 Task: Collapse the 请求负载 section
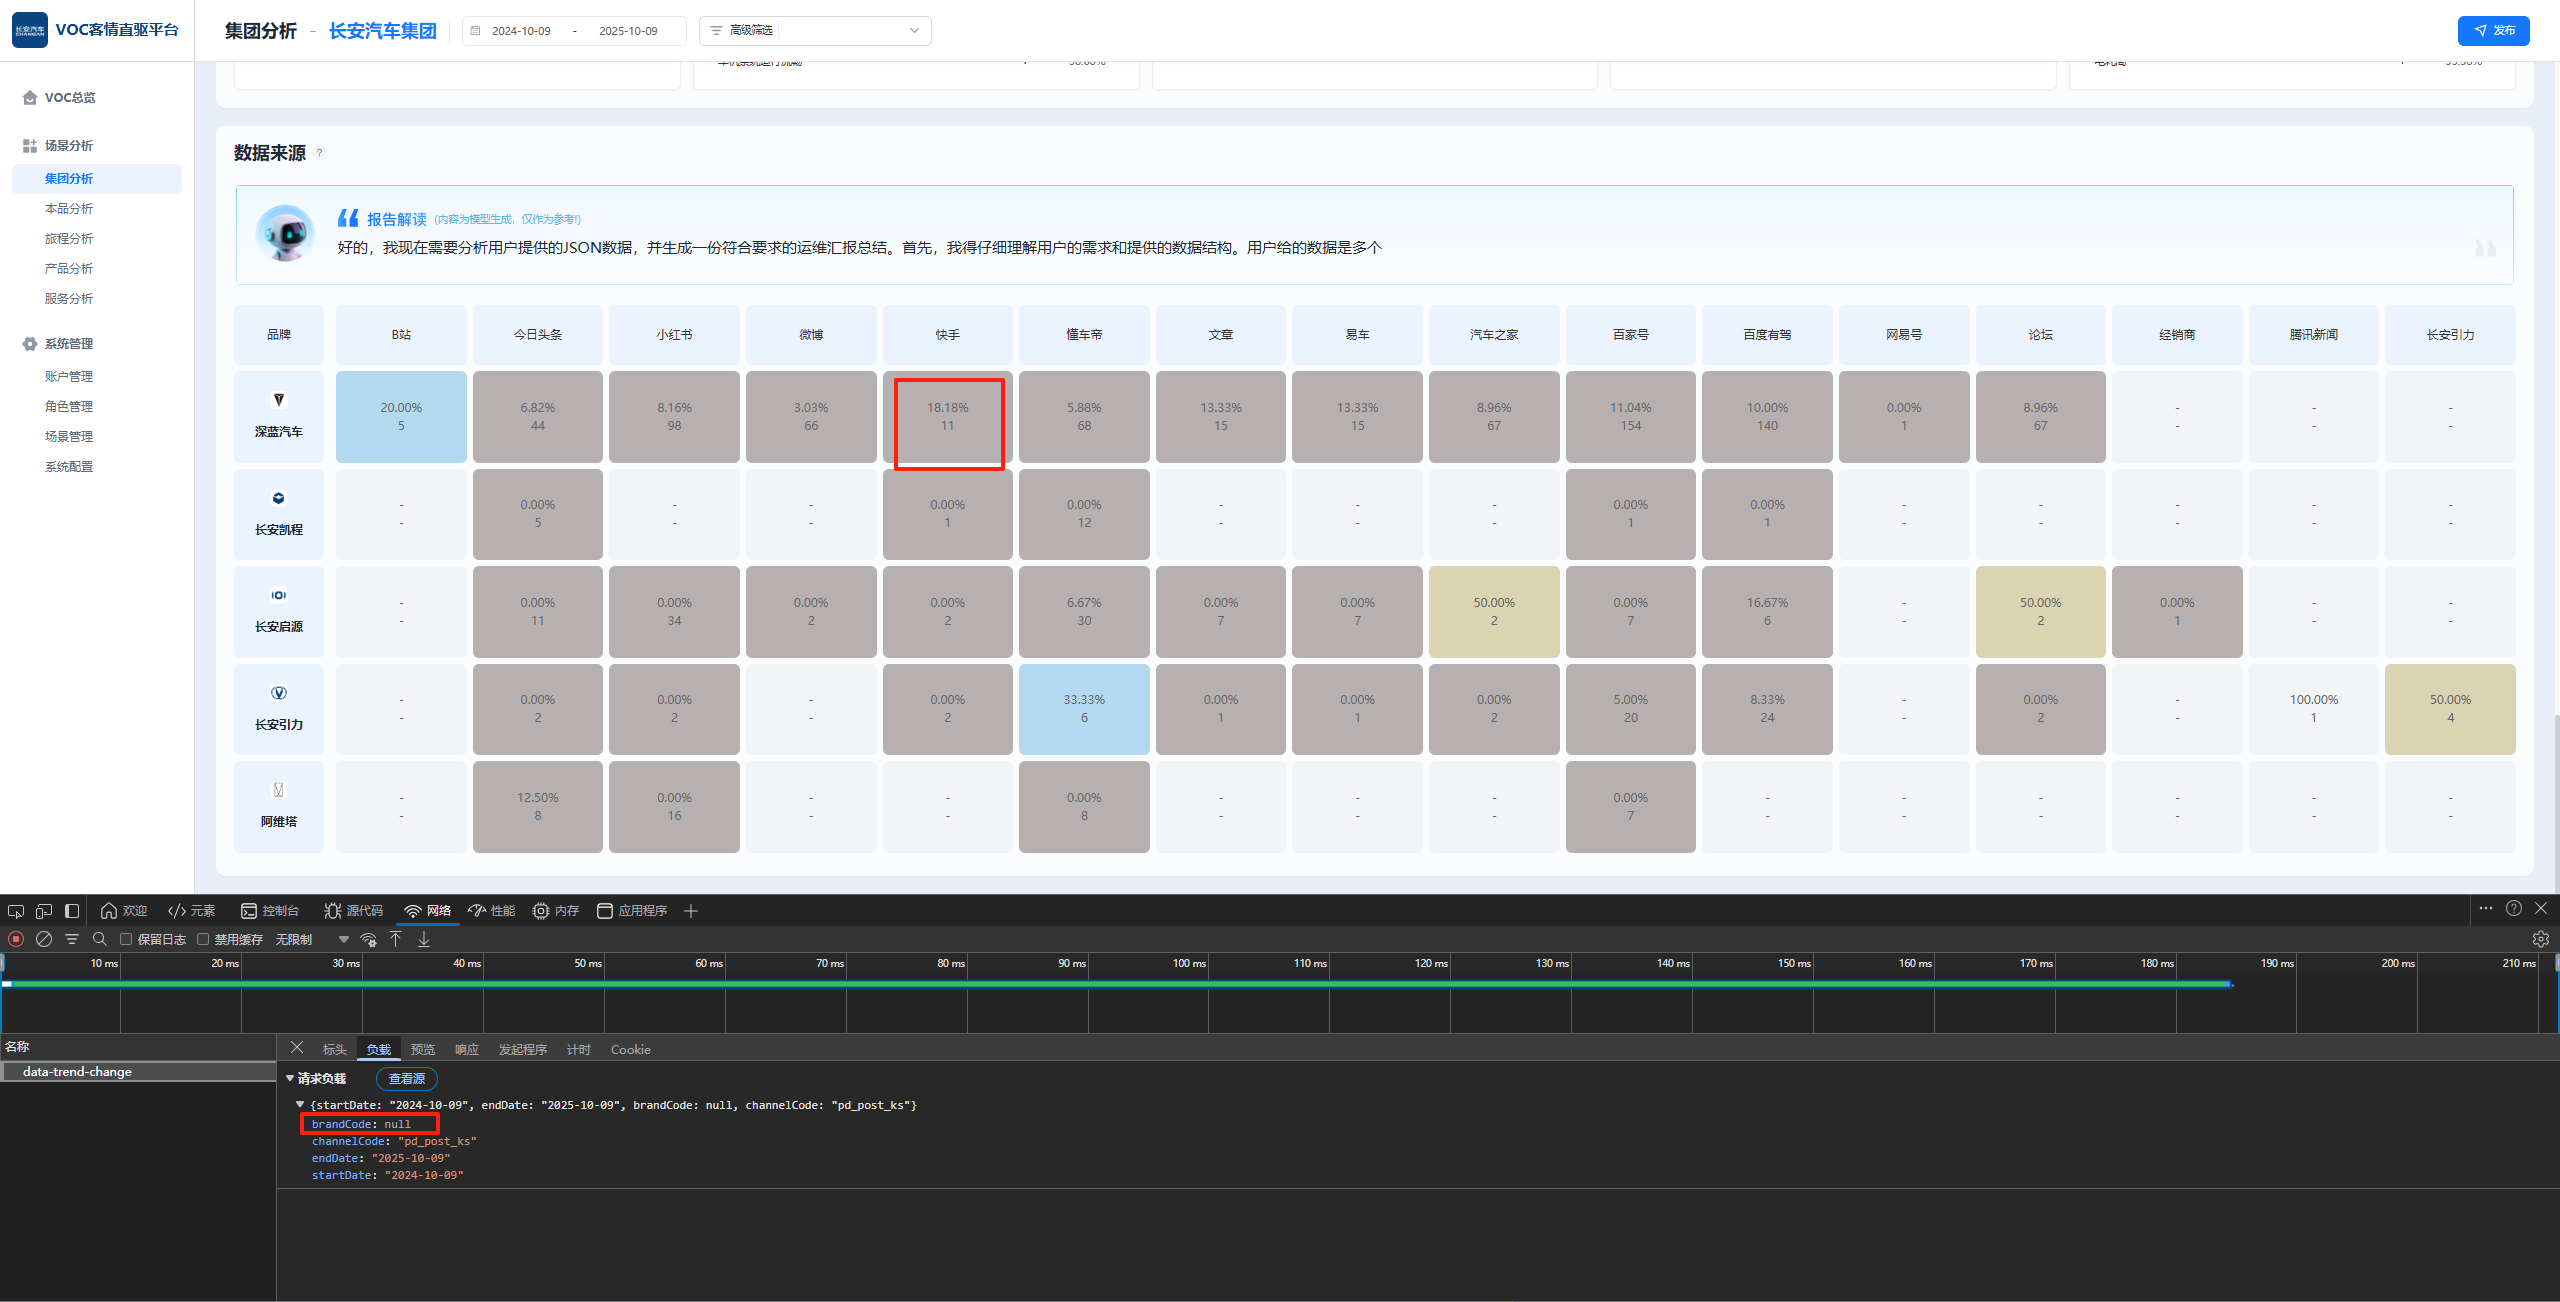[290, 1078]
